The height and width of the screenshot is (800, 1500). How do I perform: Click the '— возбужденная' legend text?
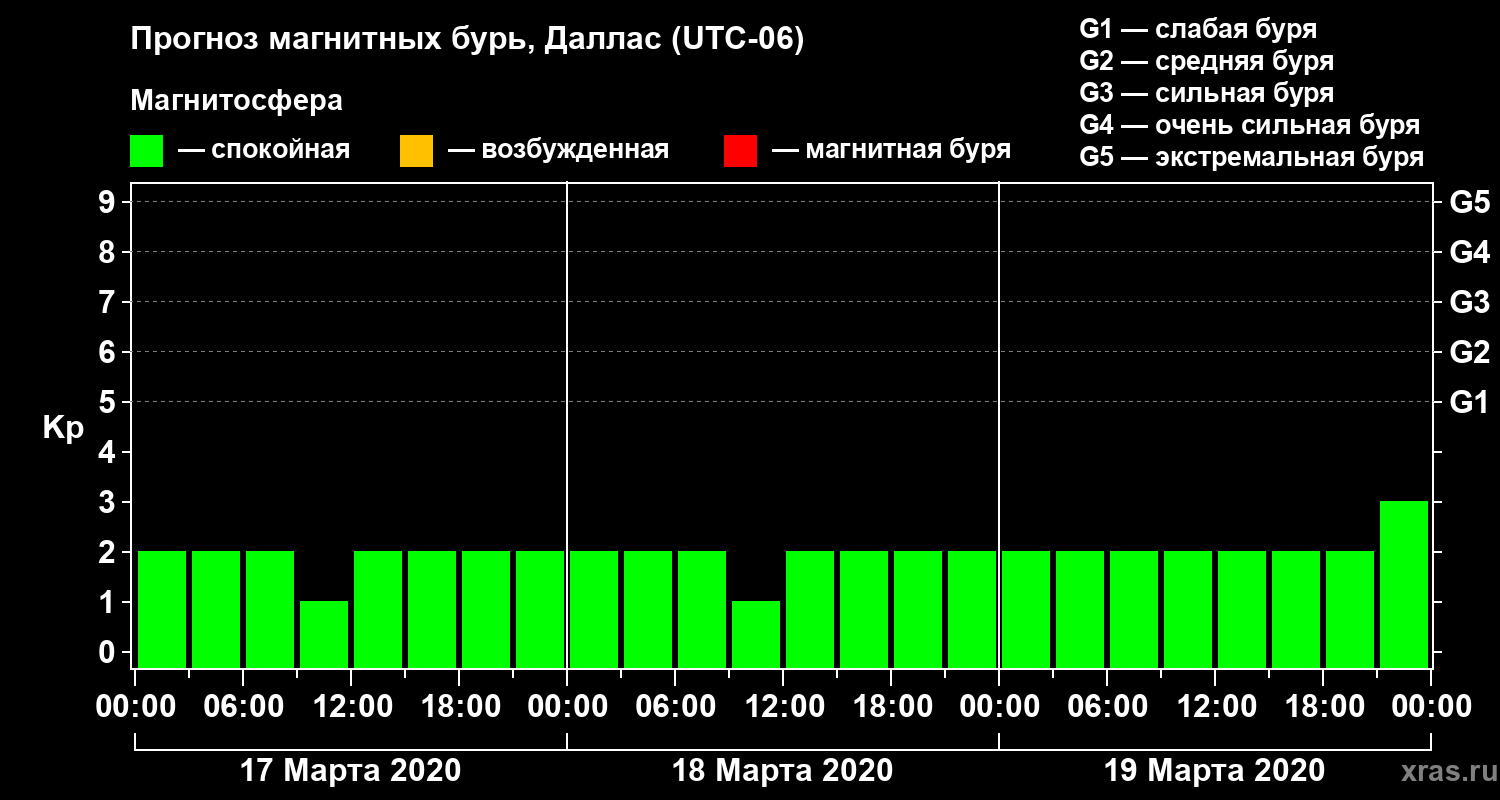coord(558,151)
